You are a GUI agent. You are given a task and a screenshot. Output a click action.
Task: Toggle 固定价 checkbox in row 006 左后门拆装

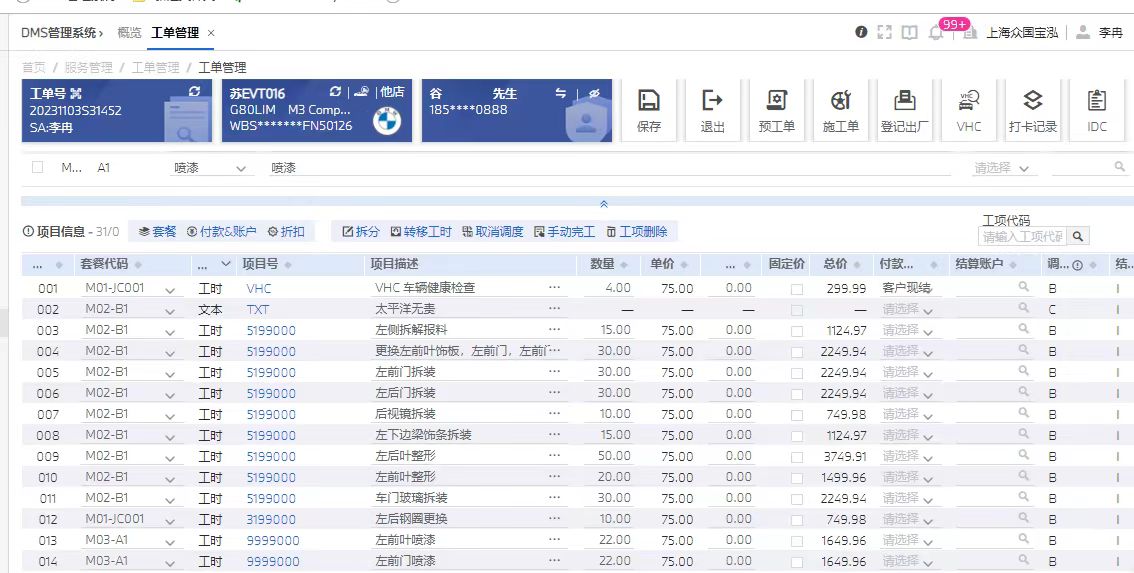(x=796, y=394)
